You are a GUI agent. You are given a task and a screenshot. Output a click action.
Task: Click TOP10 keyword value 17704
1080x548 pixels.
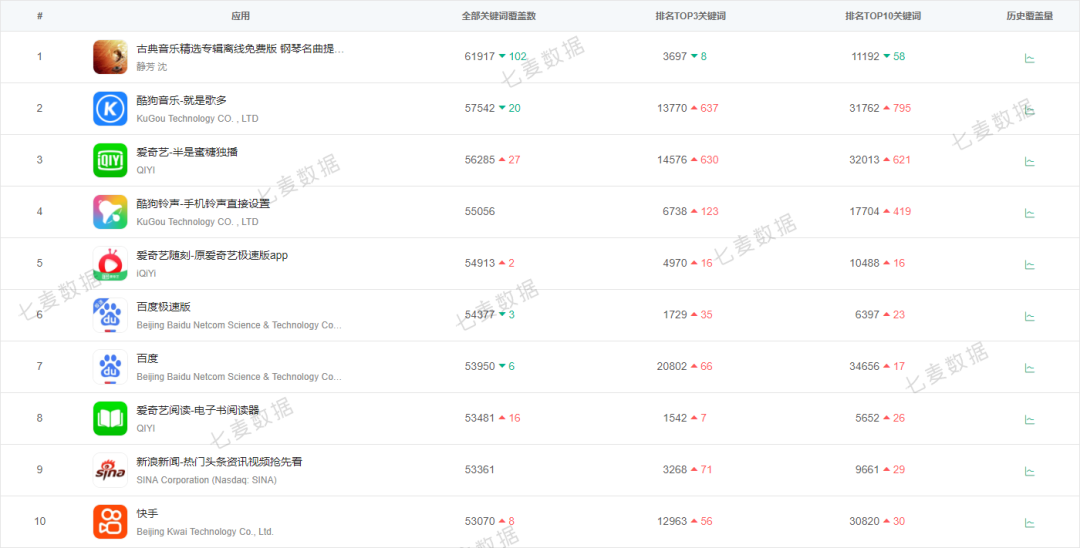click(x=864, y=211)
